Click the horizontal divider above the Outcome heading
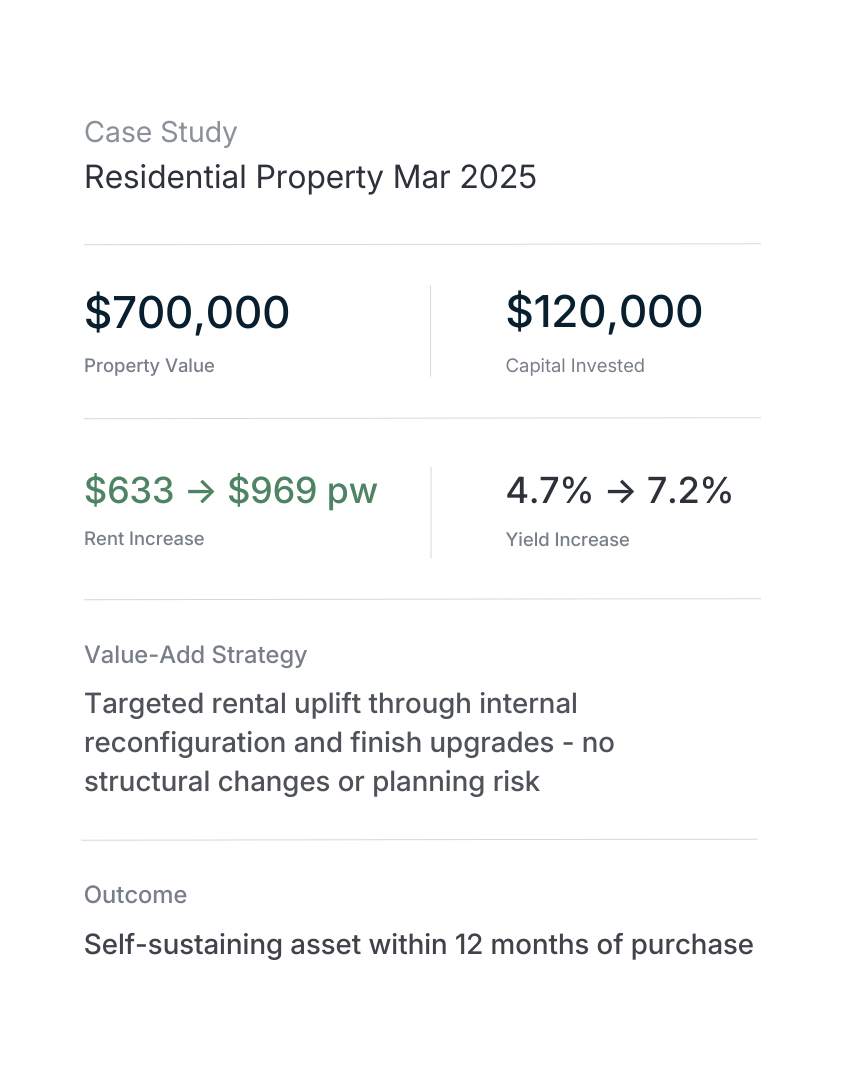Viewport: 842px width, 1076px height. point(419,839)
